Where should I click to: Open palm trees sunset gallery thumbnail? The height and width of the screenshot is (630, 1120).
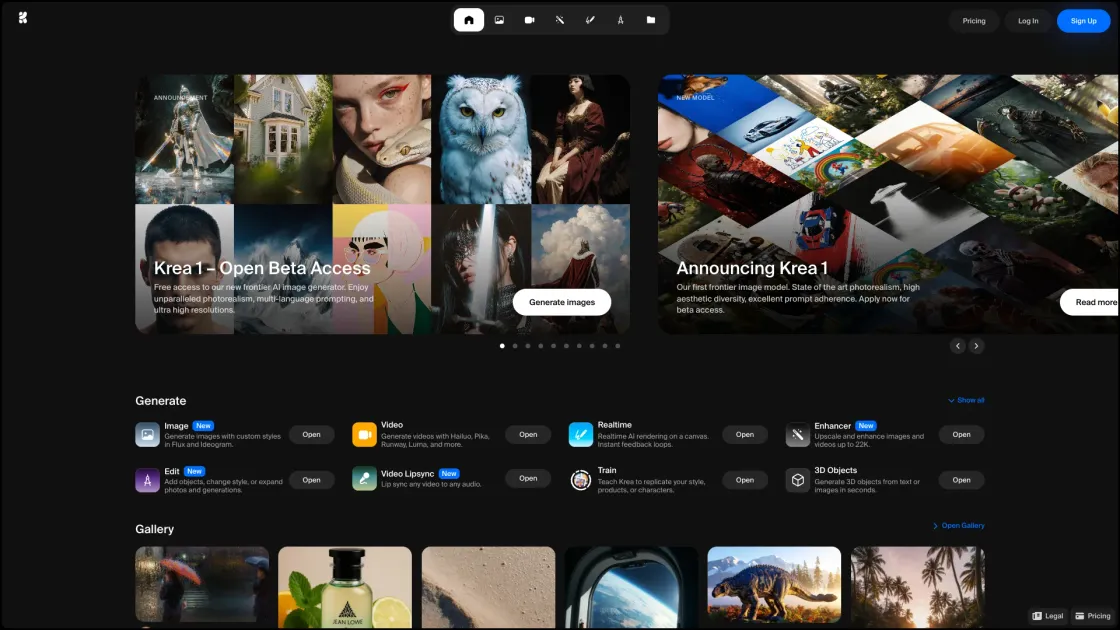(918, 588)
